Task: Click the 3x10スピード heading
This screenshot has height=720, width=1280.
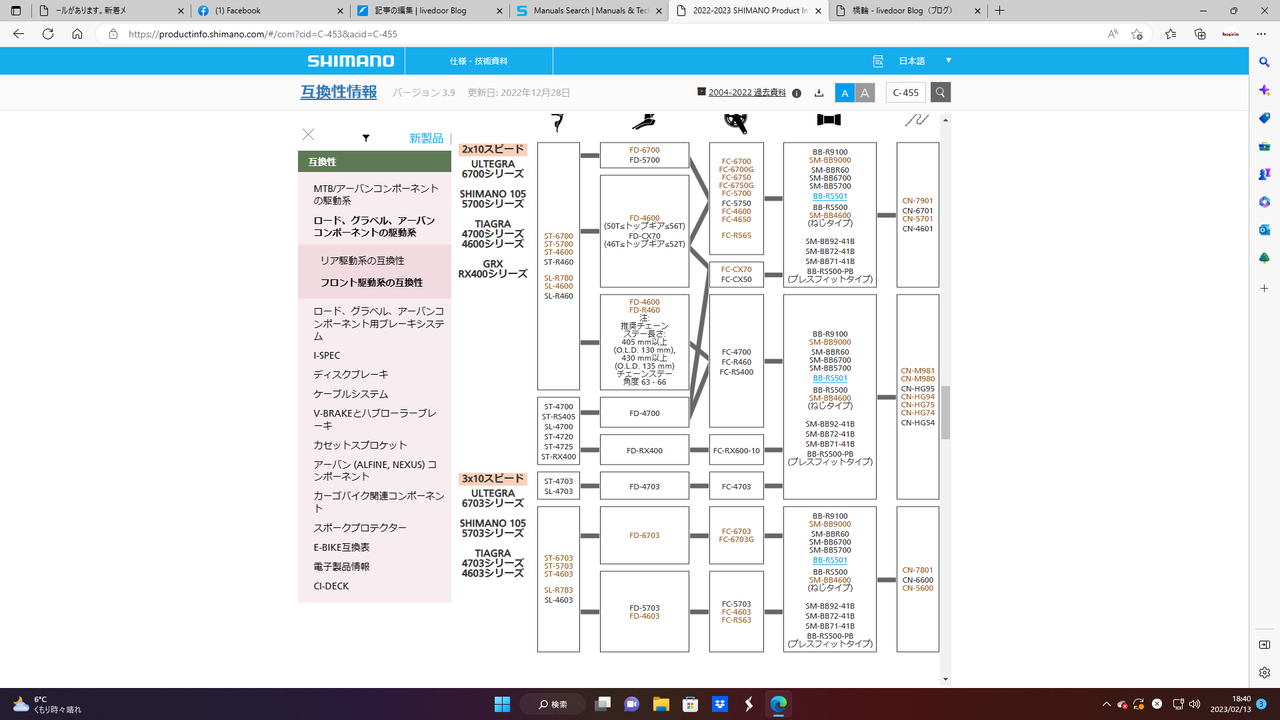Action: 492,479
